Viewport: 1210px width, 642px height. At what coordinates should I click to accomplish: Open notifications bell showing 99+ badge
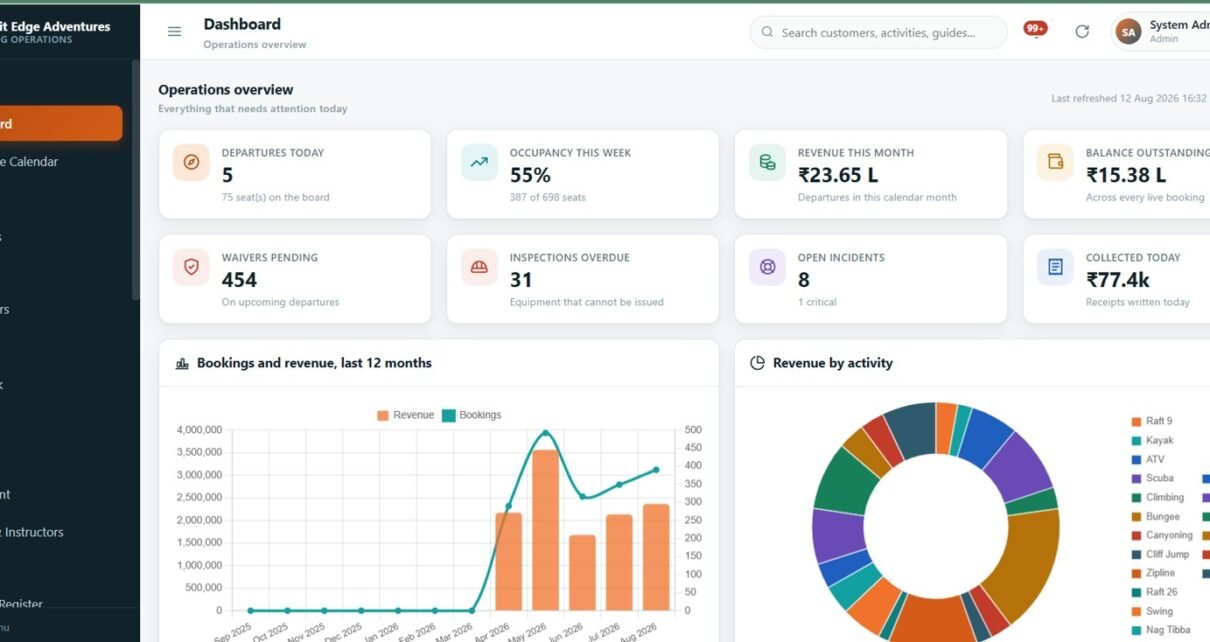1035,29
